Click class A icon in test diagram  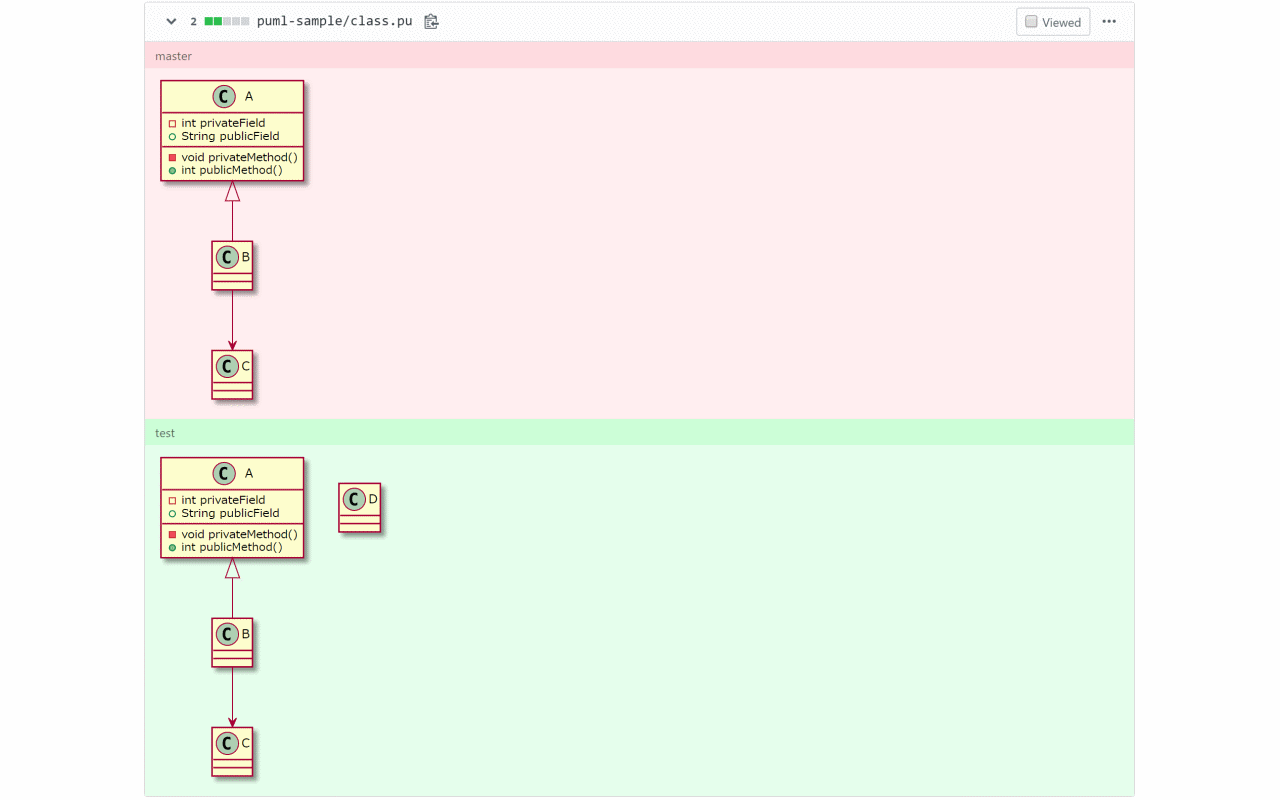tap(224, 473)
